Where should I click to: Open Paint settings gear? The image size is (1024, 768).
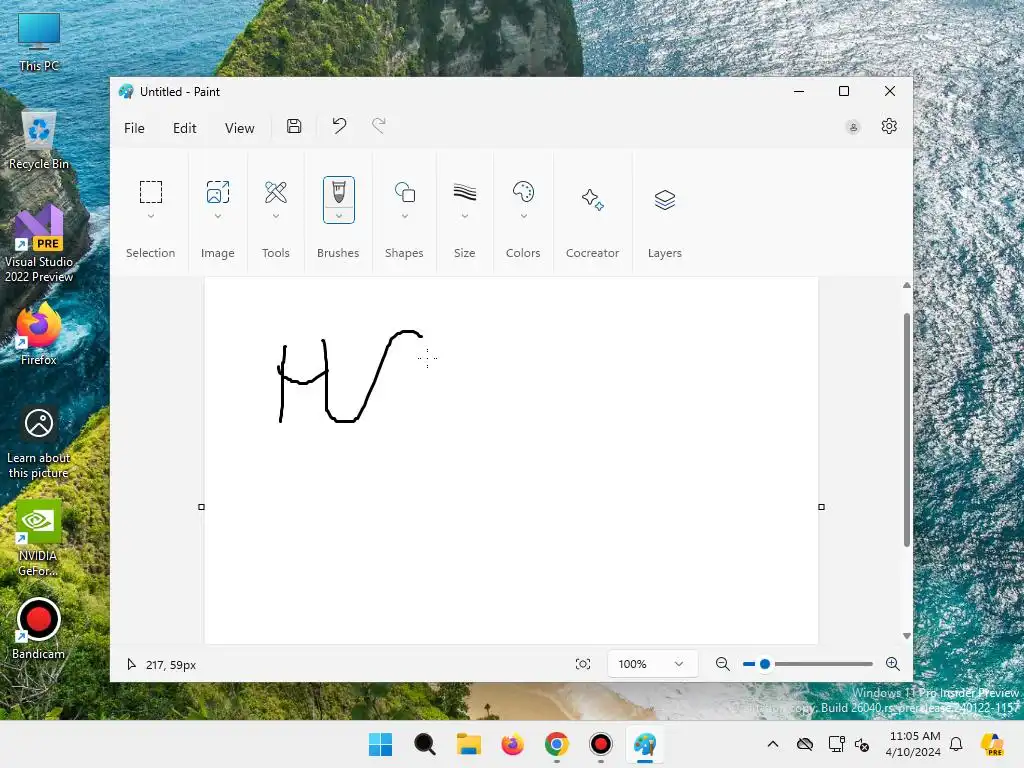(x=889, y=126)
